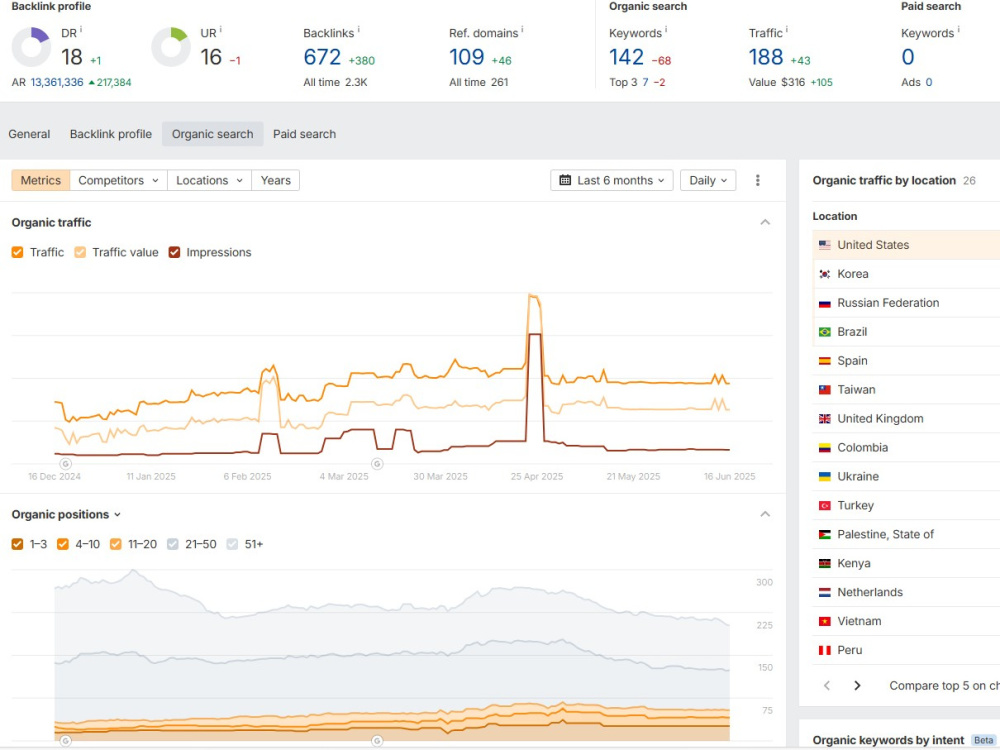The height and width of the screenshot is (750, 1000).
Task: Switch to the Backlink profile tab
Action: tap(111, 135)
